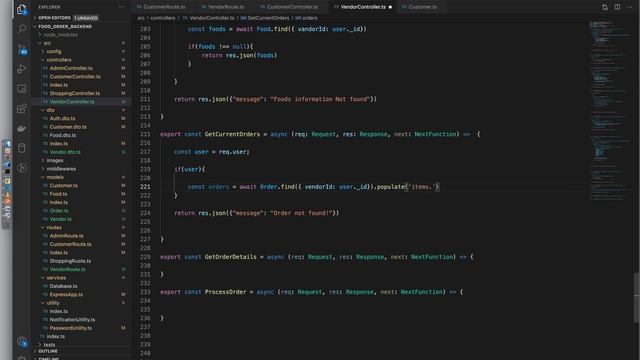Open Customer.dto.ts in the file tree
The image size is (640, 360).
click(x=68, y=127)
